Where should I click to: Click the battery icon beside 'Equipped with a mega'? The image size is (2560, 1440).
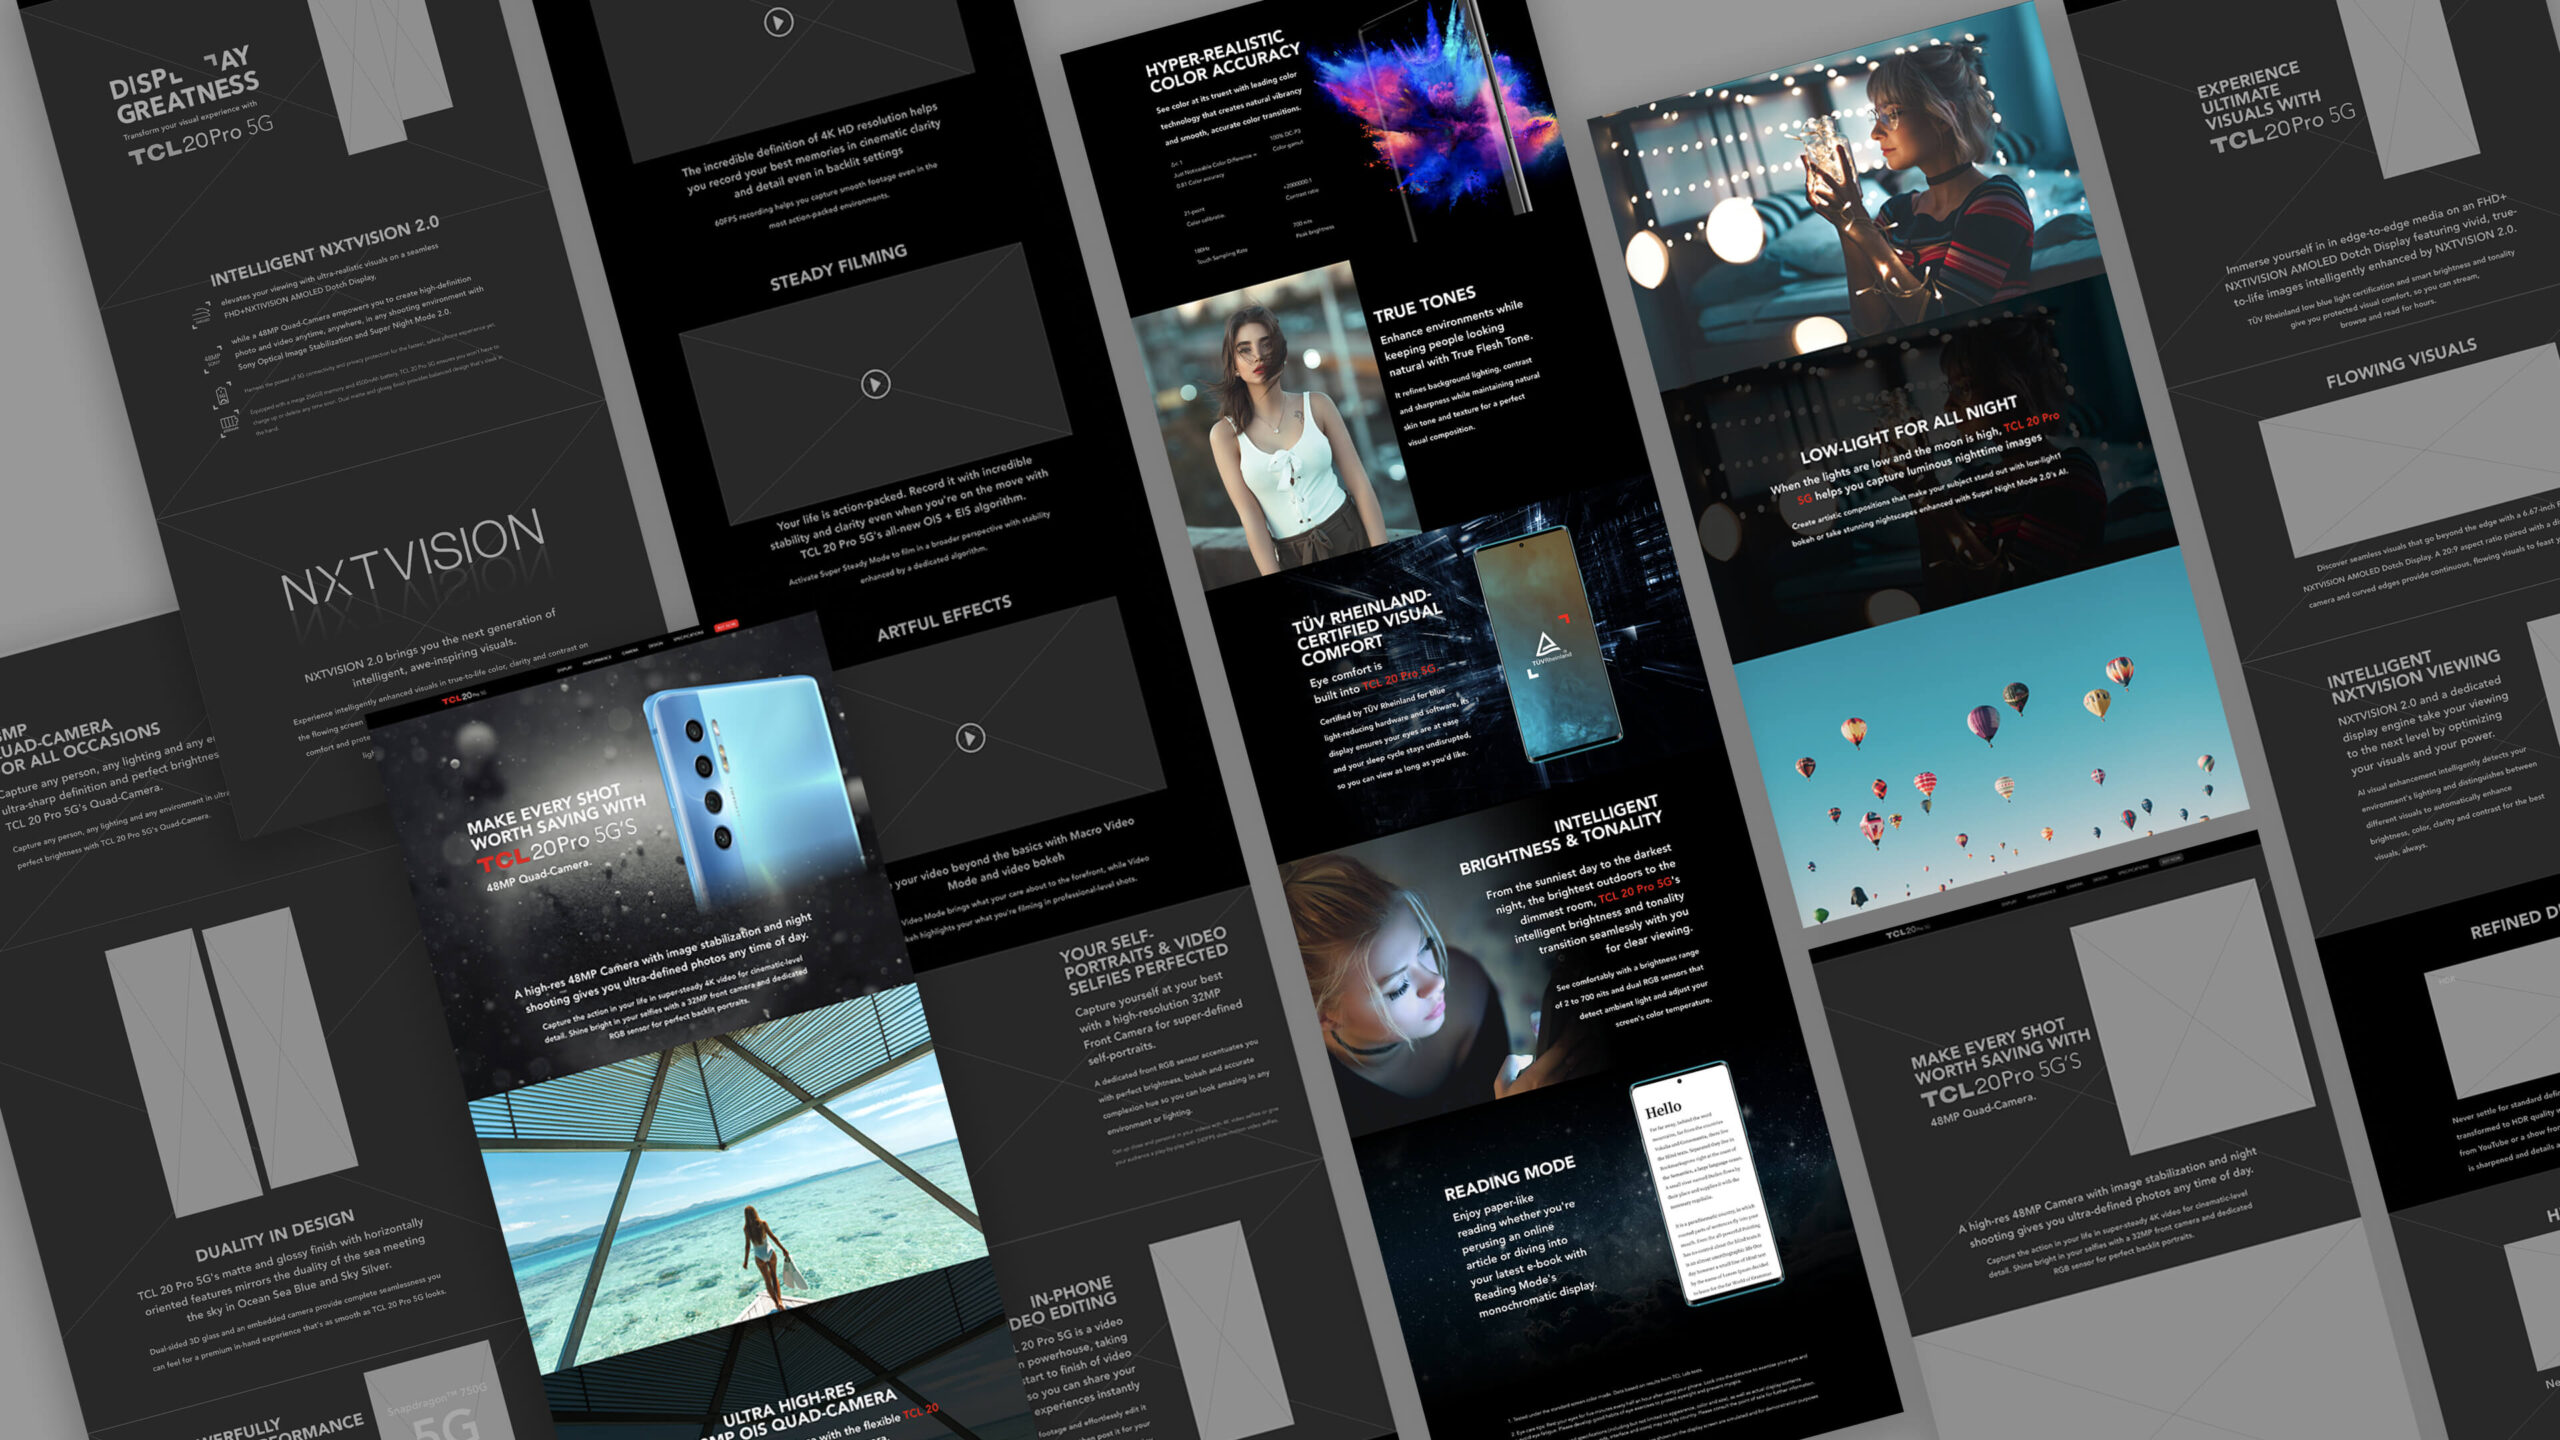[x=229, y=424]
